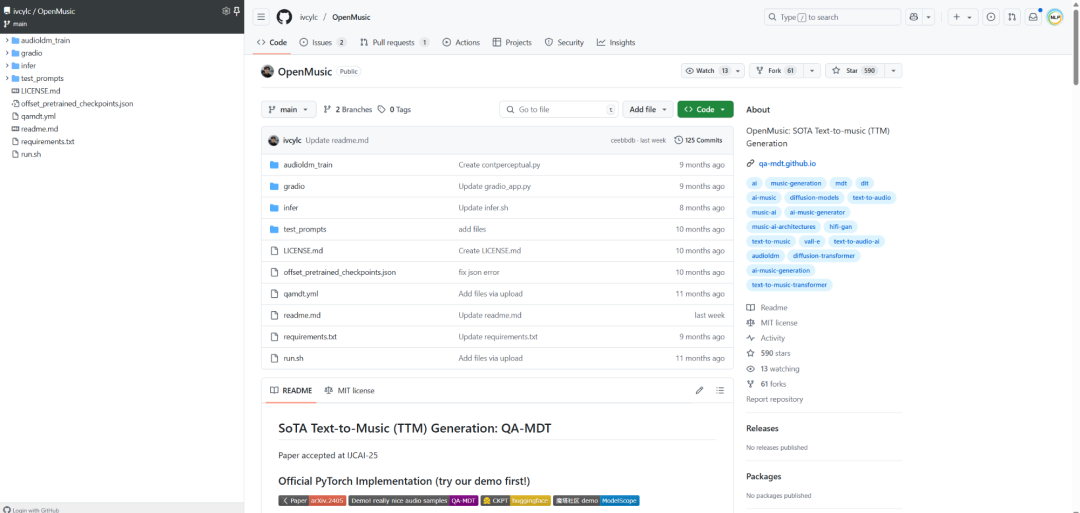The width and height of the screenshot is (1080, 513).
Task: Open the Add file dropdown
Action: (x=648, y=109)
